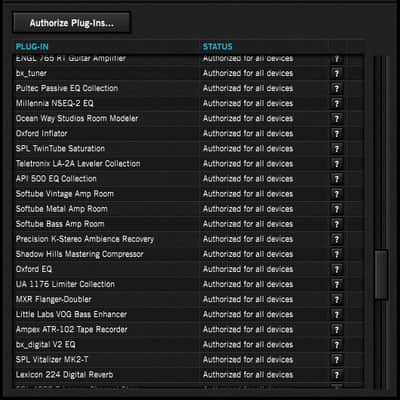This screenshot has height=400, width=400.
Task: Open help for API 500 EQ Collection
Action: [x=337, y=179]
